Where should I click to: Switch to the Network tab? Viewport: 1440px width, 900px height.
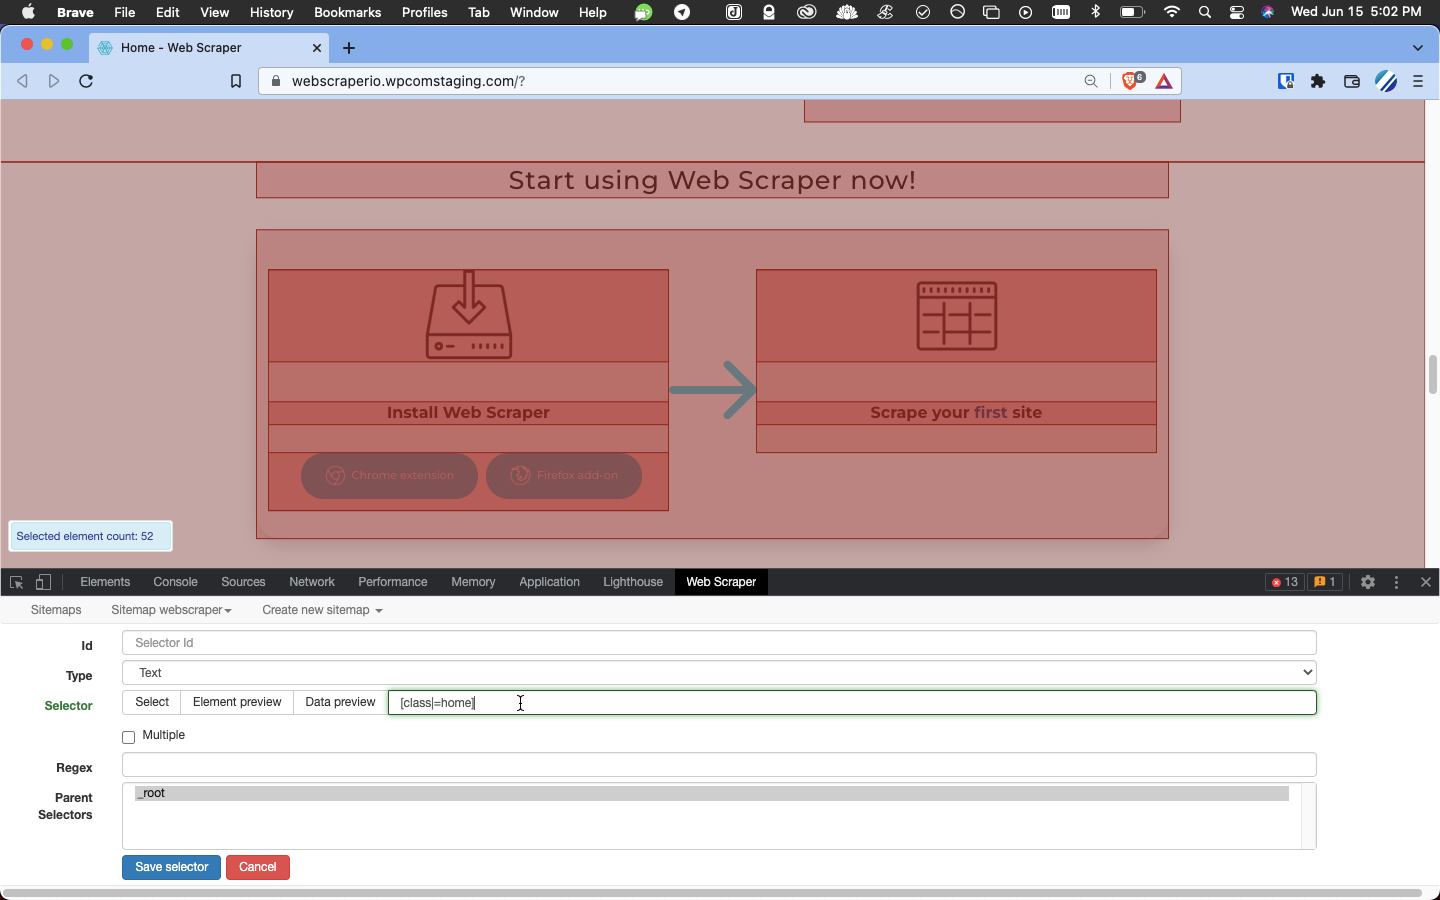click(x=312, y=582)
